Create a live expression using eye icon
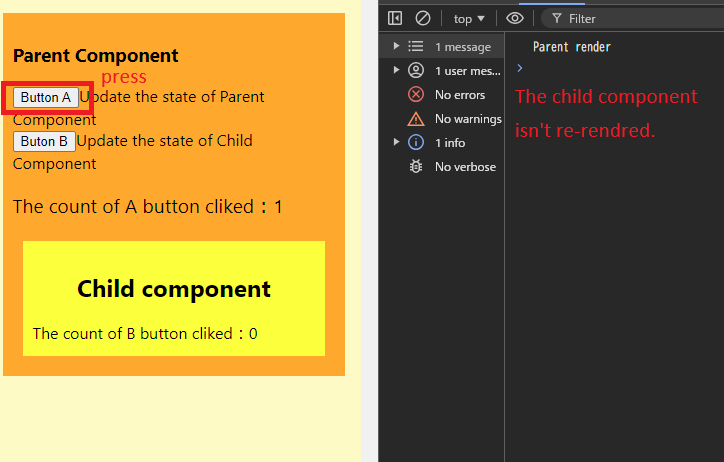 coord(515,18)
